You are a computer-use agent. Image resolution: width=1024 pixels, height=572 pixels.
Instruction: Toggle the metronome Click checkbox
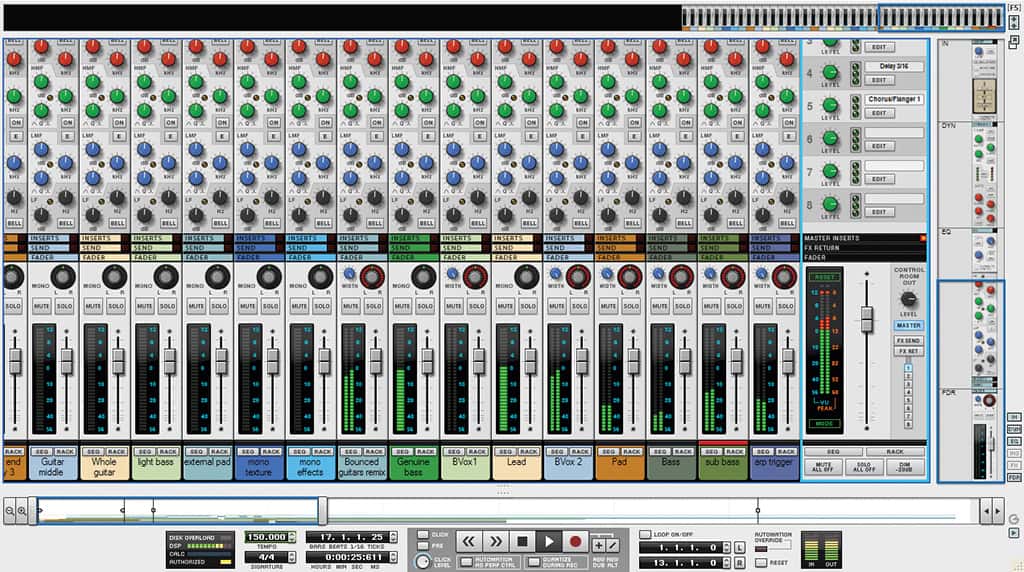coord(423,535)
